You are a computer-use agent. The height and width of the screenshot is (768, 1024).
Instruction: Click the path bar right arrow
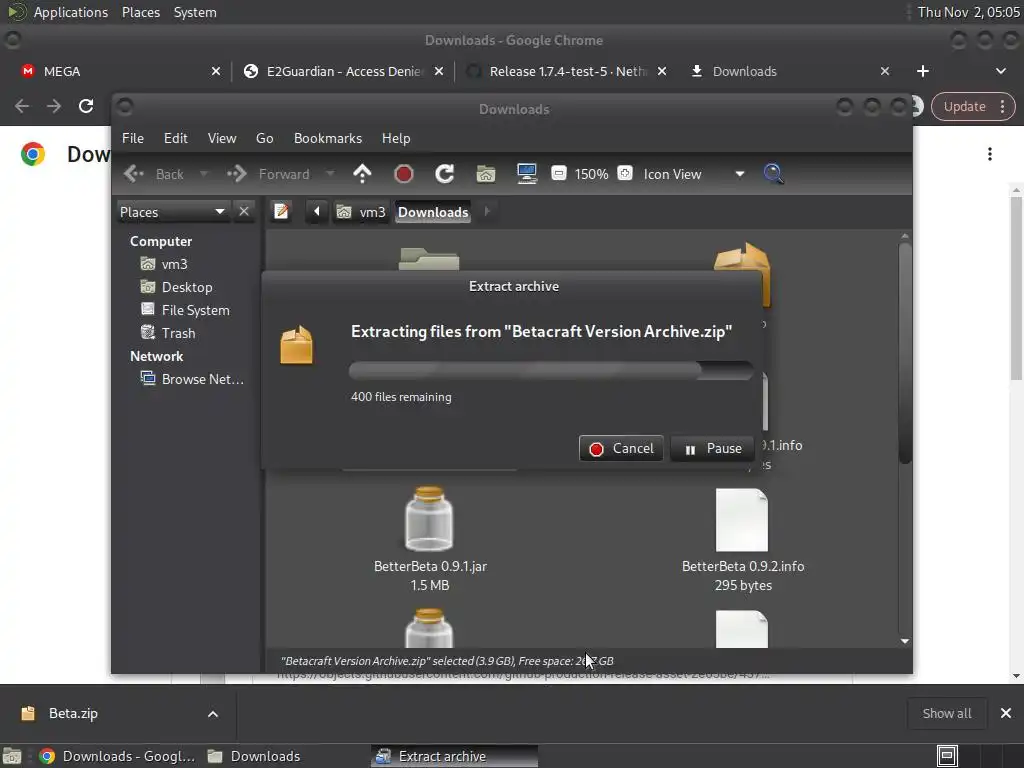coord(487,212)
